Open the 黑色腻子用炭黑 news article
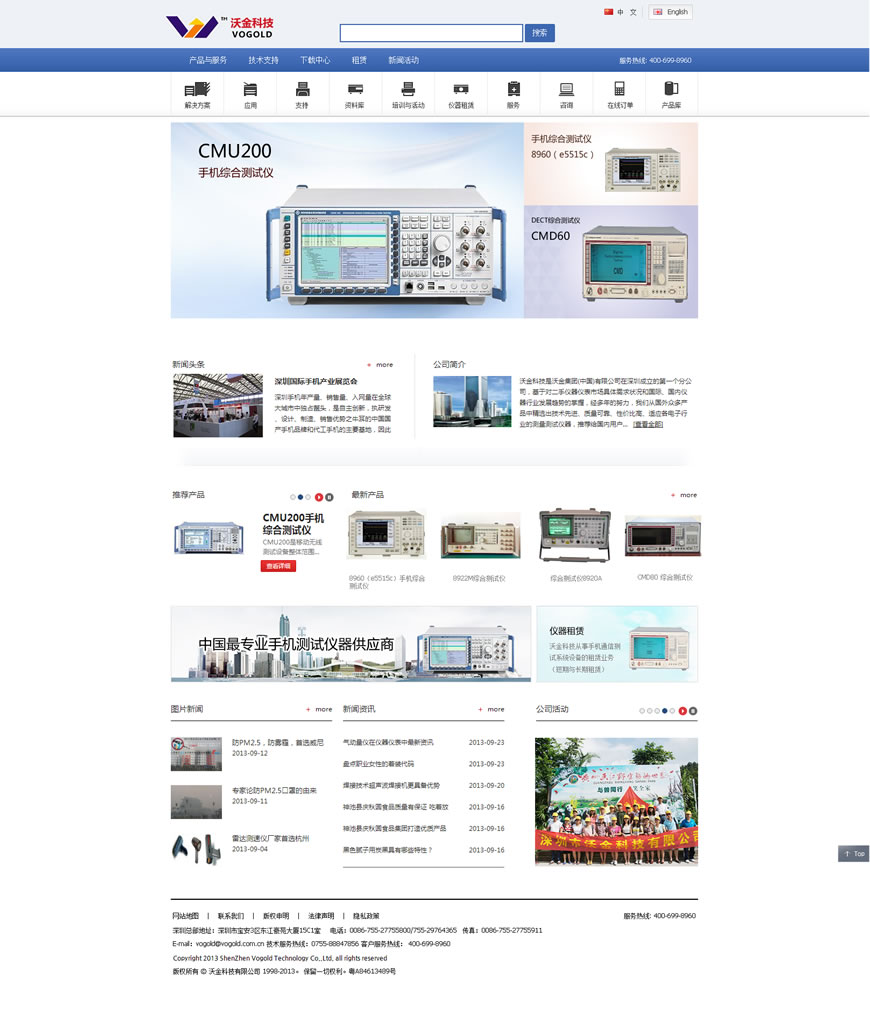 (x=387, y=850)
